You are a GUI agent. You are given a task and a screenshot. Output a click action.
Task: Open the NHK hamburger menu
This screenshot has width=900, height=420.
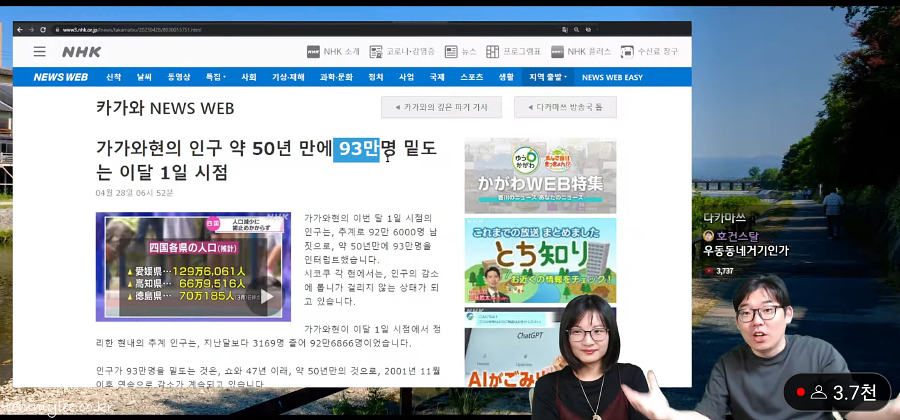(x=40, y=52)
